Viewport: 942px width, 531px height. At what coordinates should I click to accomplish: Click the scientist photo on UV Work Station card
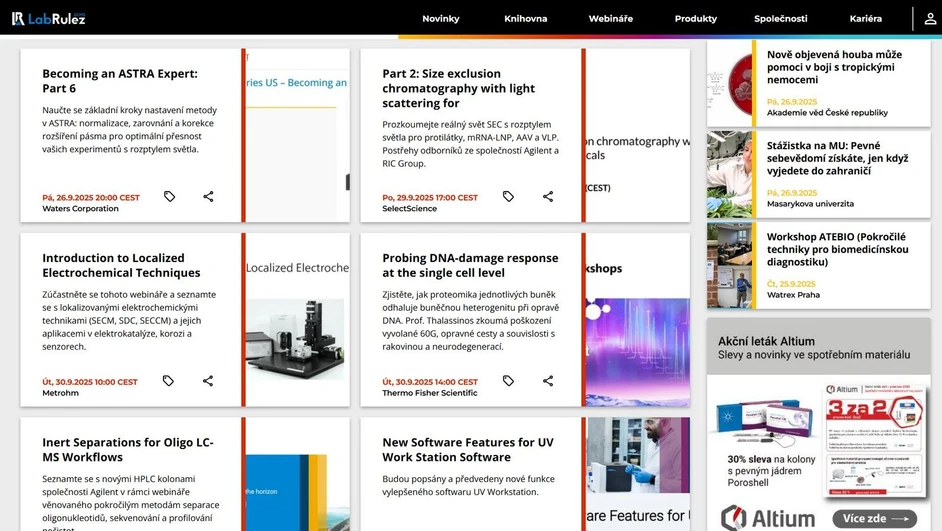coord(638,455)
